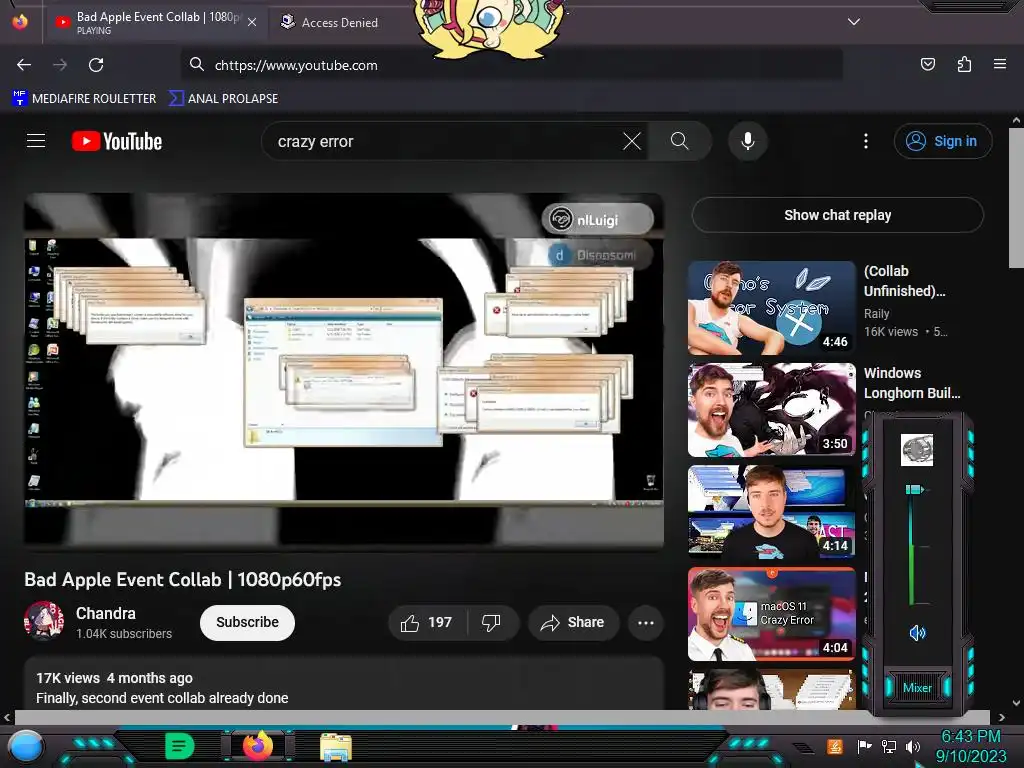This screenshot has width=1024, height=768.
Task: Close the Bad Apple Event Collab tab
Action: coord(252,22)
